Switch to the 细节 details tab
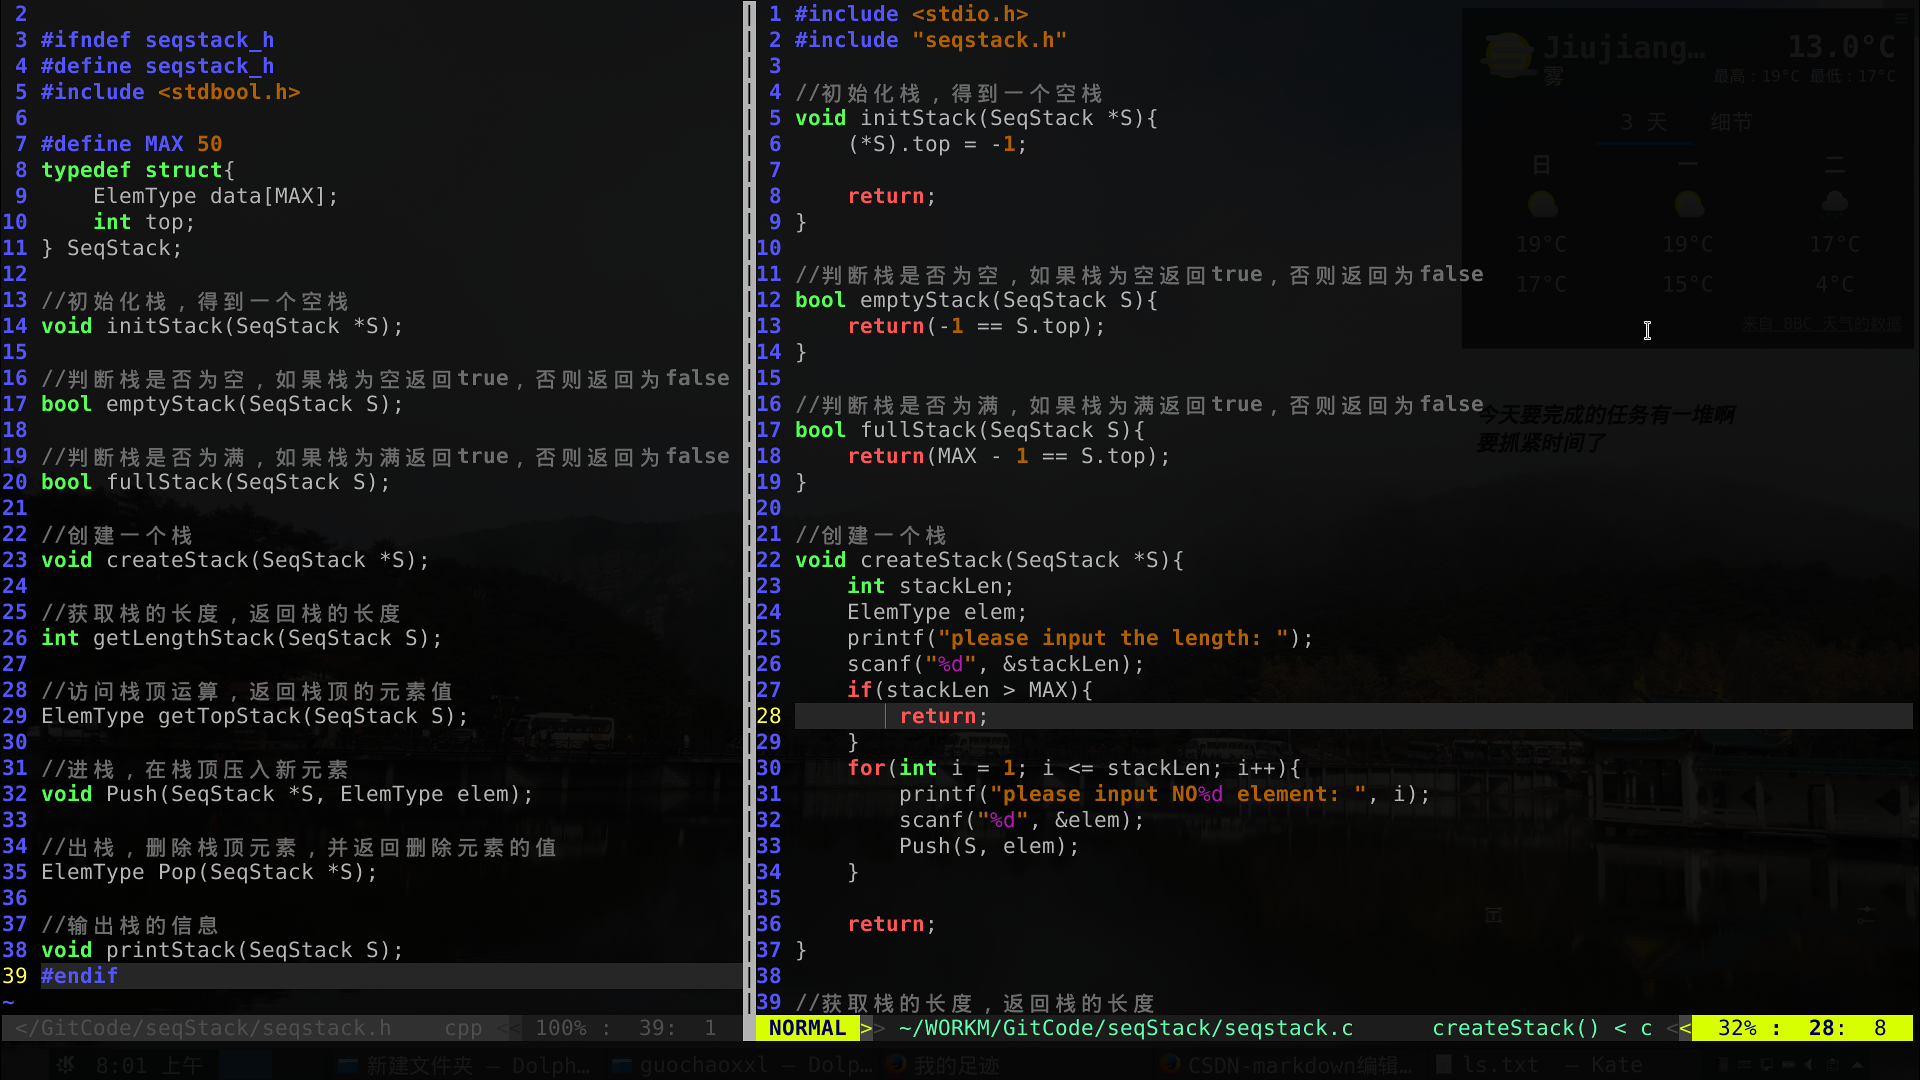The height and width of the screenshot is (1080, 1920). [1731, 122]
